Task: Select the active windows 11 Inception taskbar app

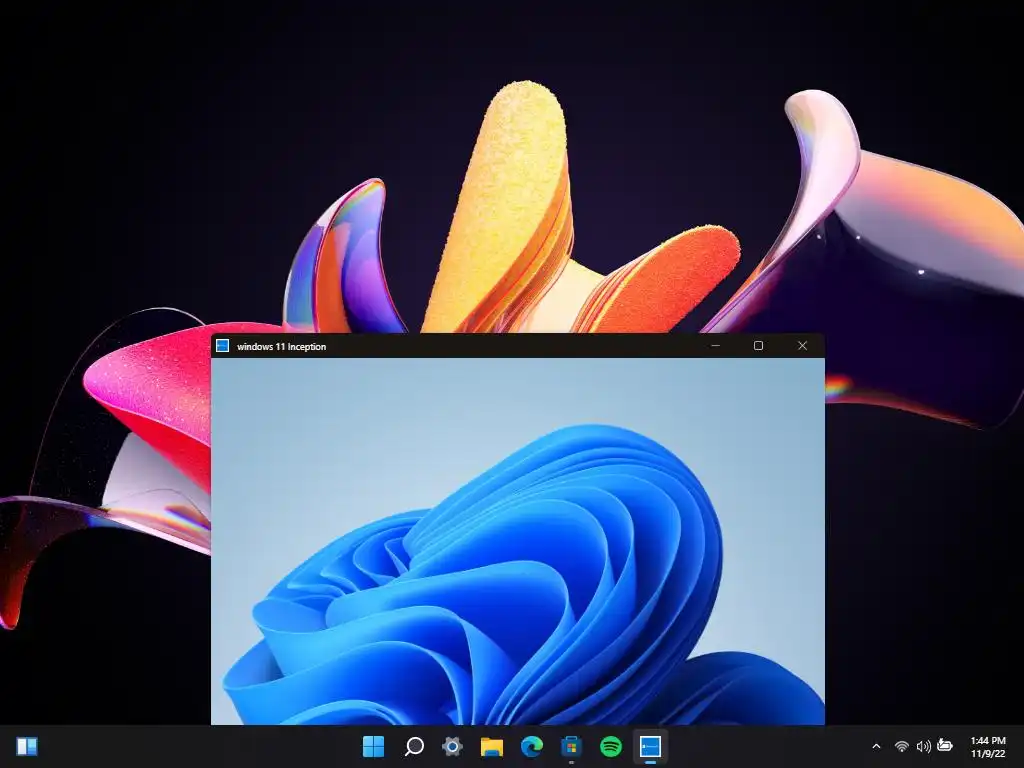Action: pyautogui.click(x=650, y=746)
